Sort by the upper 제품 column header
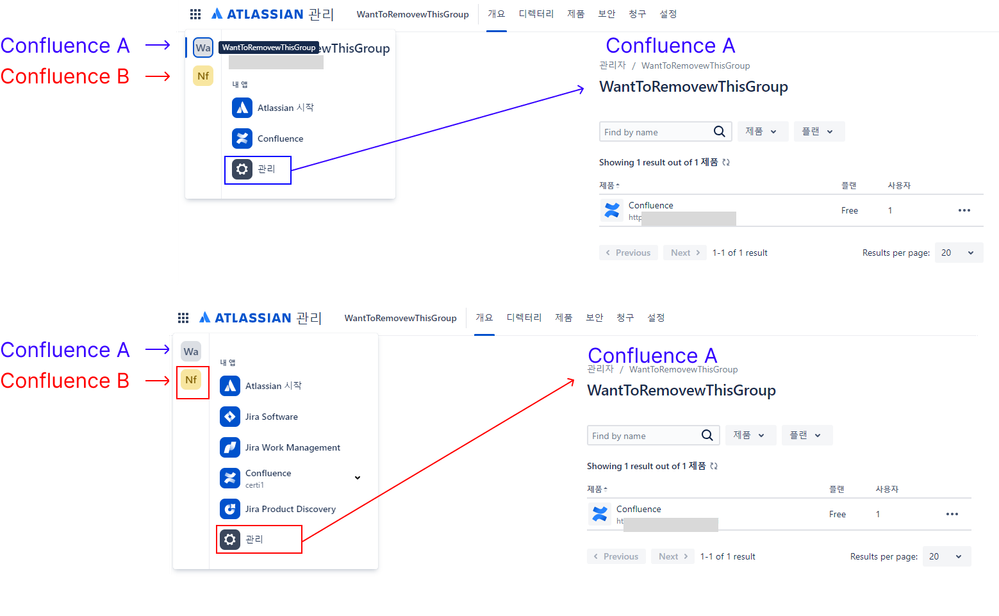The image size is (999, 616). (x=609, y=185)
